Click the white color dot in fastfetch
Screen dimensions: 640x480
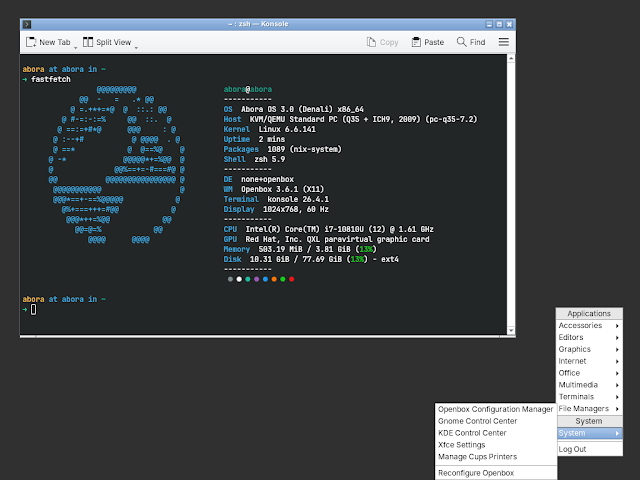(239, 279)
